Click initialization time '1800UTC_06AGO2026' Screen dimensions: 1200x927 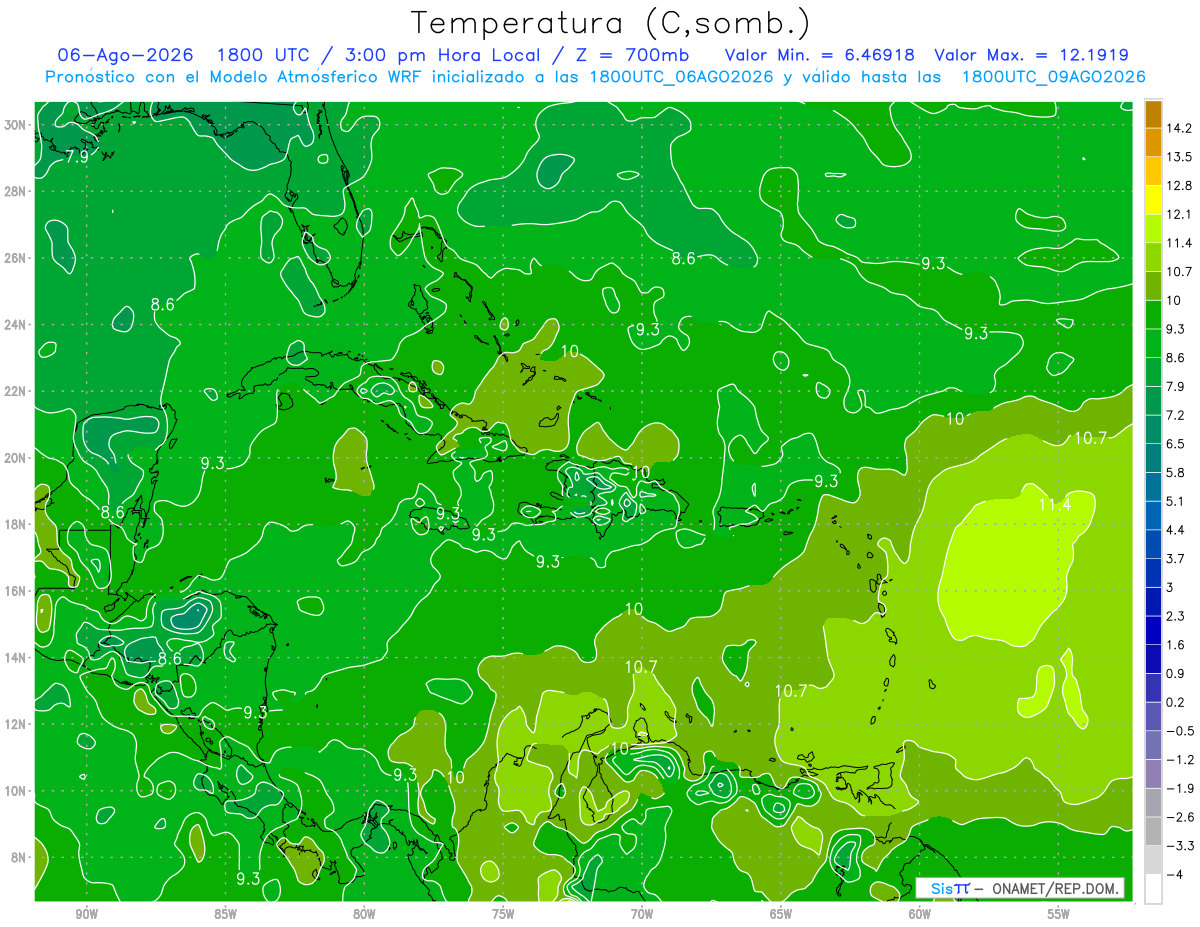(681, 77)
